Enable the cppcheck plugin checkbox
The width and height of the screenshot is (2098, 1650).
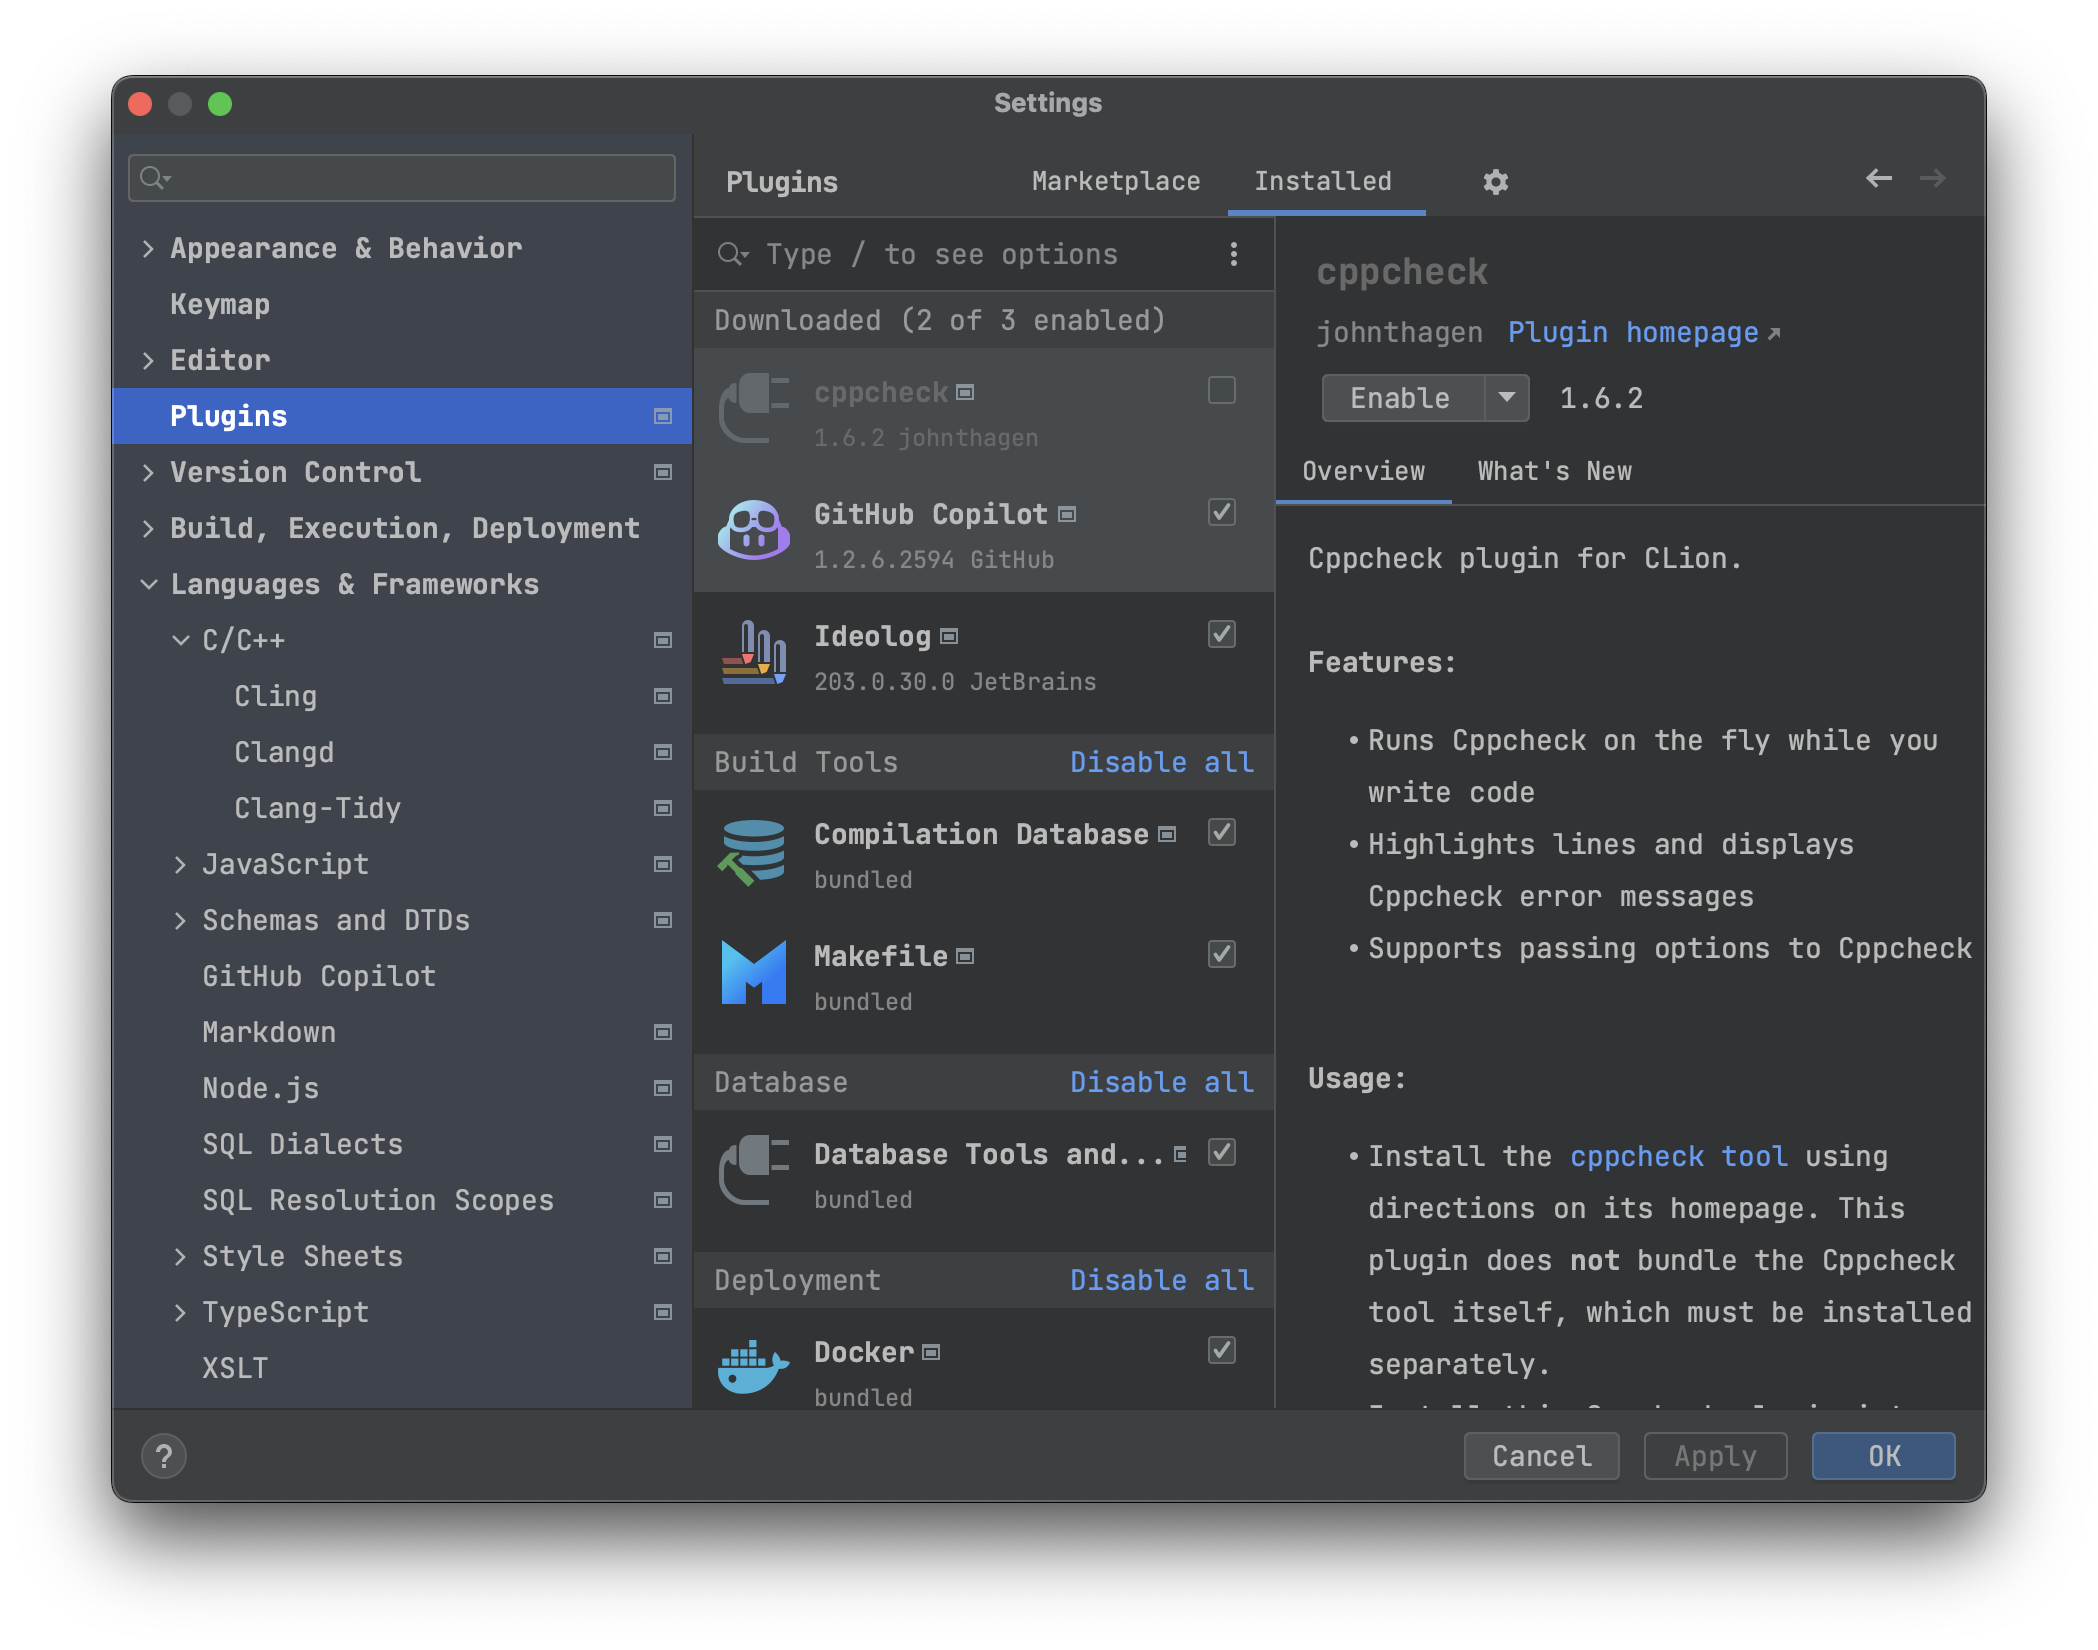click(1221, 390)
